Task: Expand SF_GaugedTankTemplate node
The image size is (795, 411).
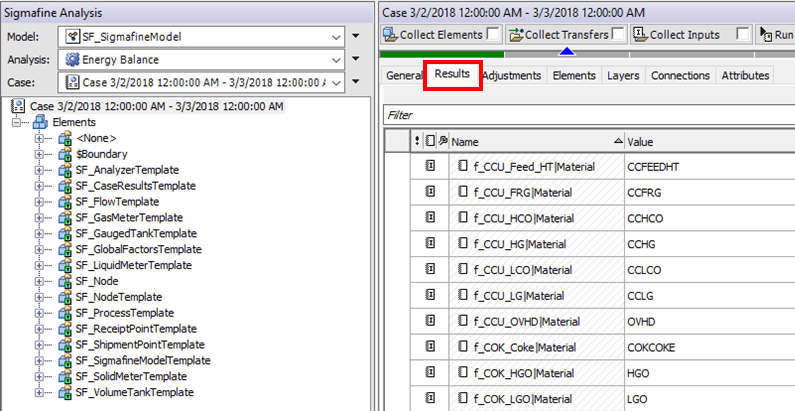Action: 39,233
